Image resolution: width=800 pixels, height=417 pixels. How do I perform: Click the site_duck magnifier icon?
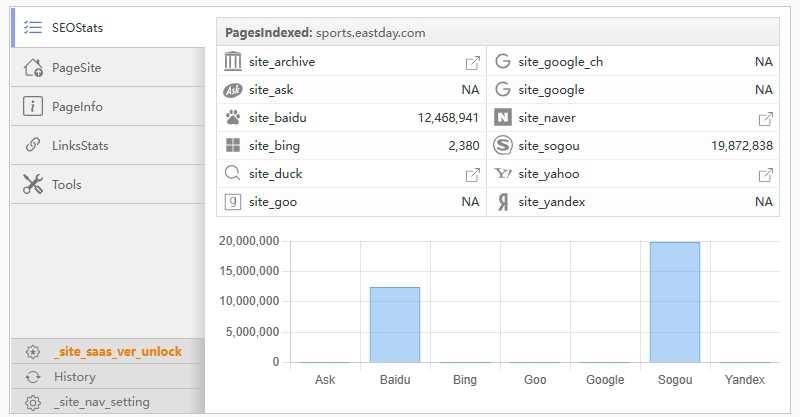coord(233,174)
